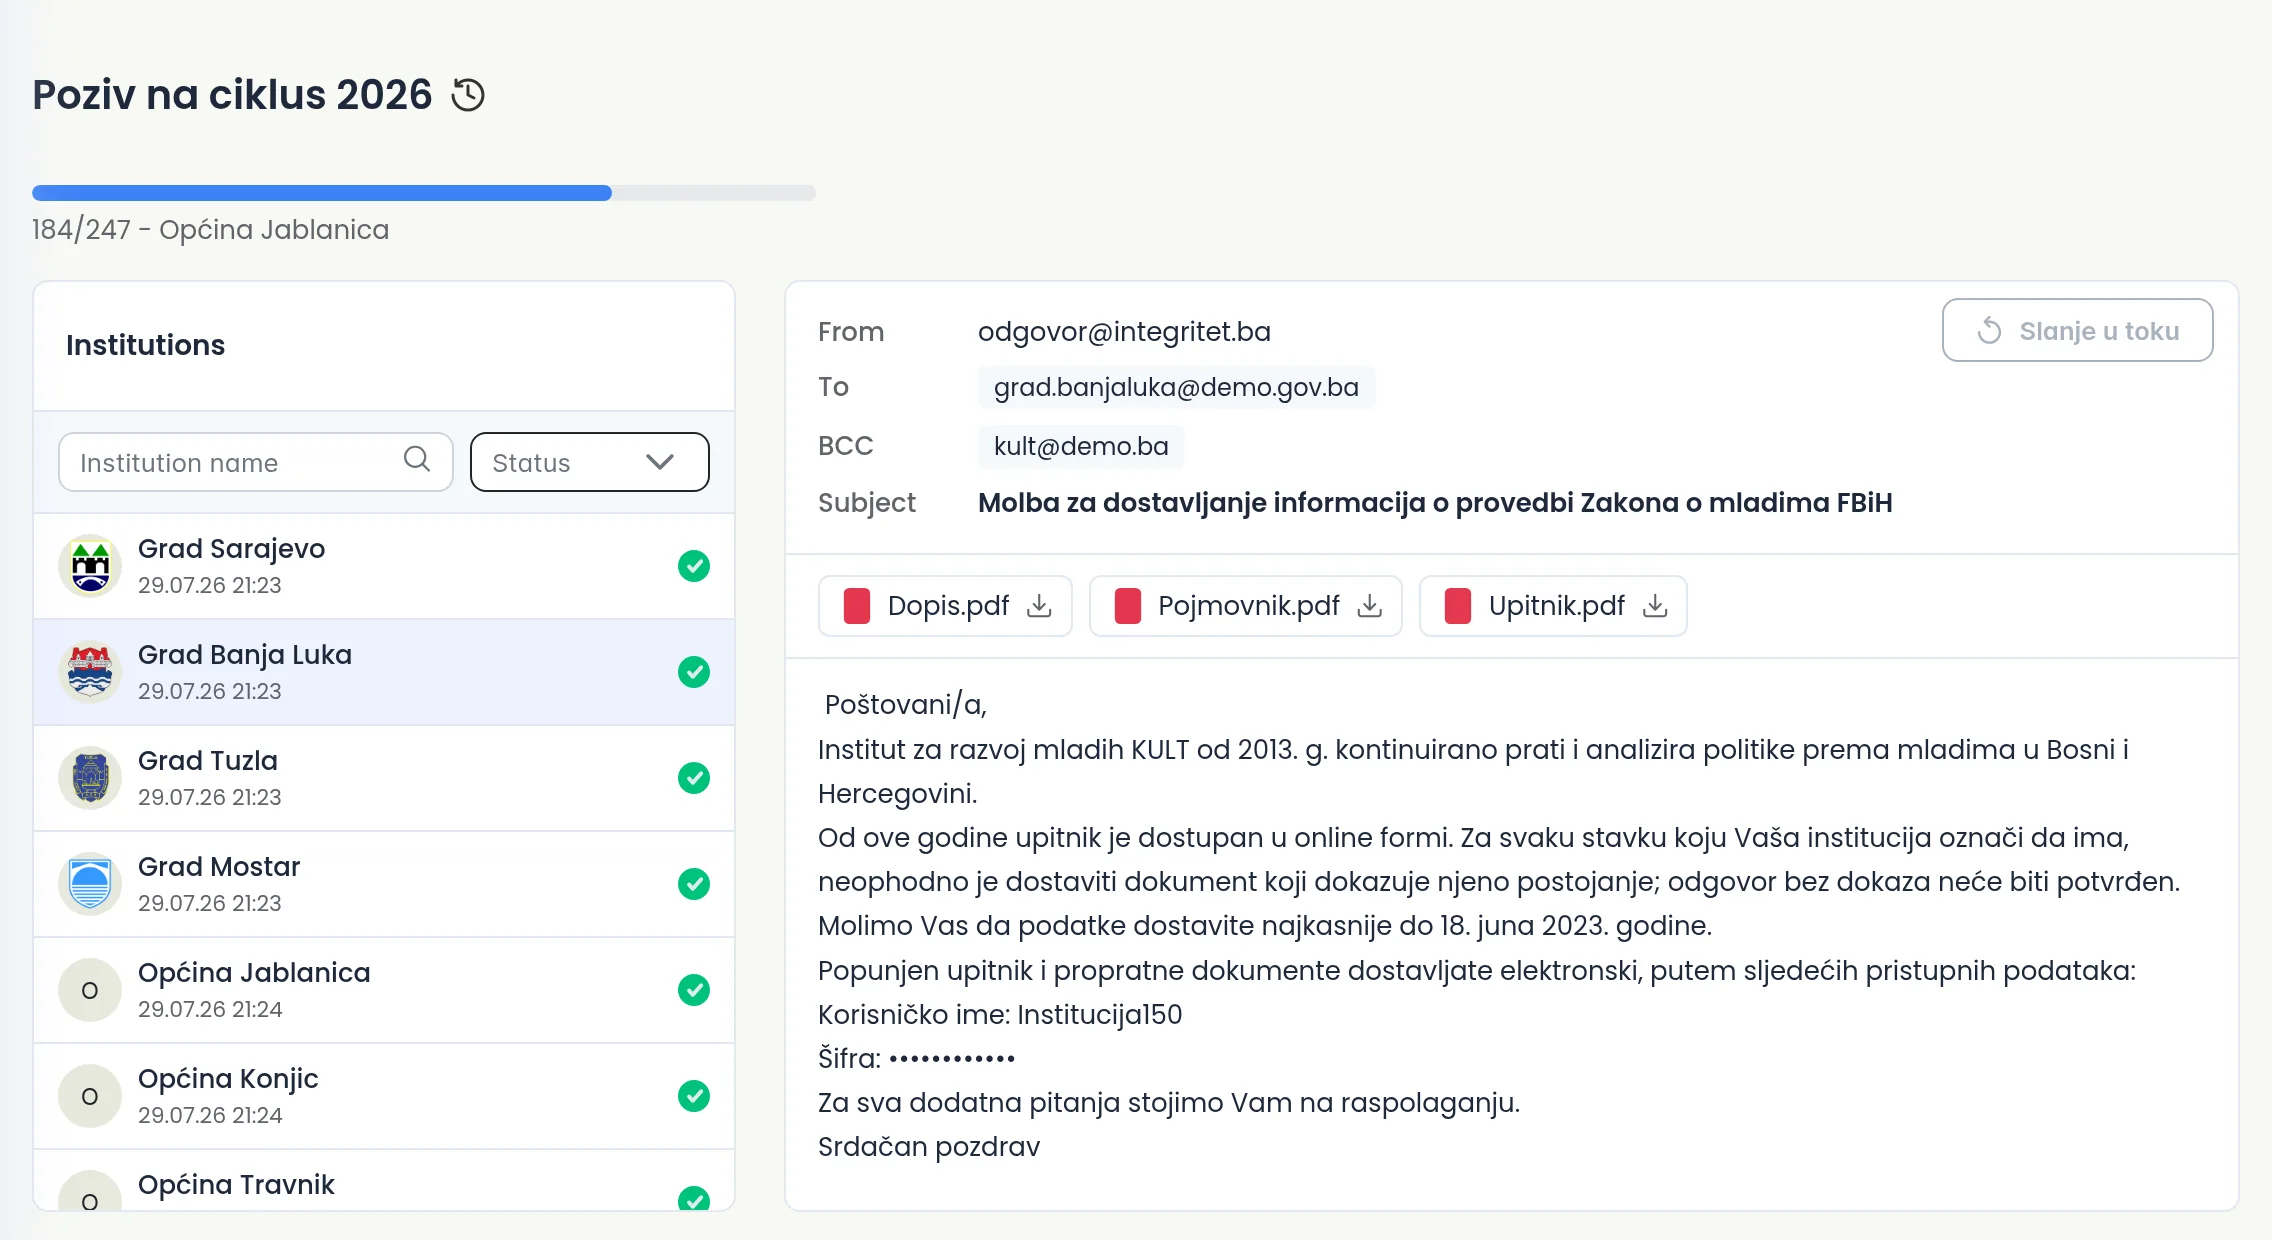The height and width of the screenshot is (1240, 2272).
Task: Focus the Institution name search field
Action: tap(256, 462)
